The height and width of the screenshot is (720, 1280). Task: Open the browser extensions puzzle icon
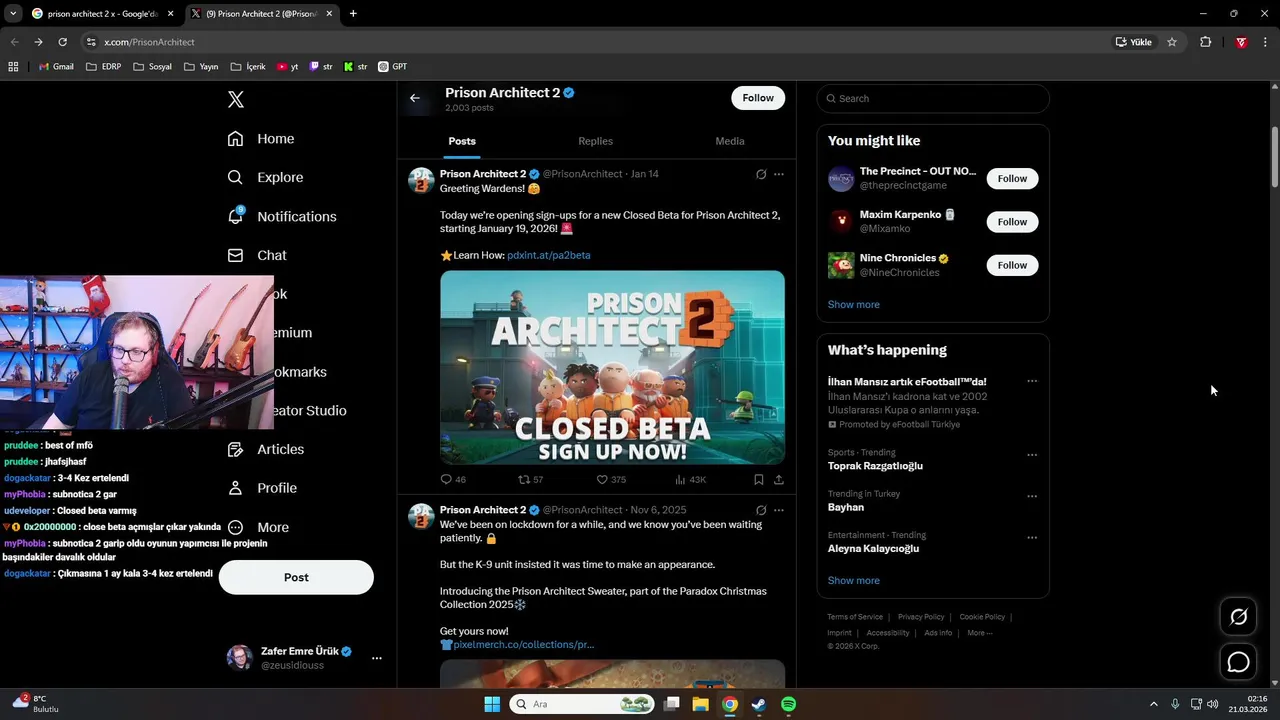1205,42
